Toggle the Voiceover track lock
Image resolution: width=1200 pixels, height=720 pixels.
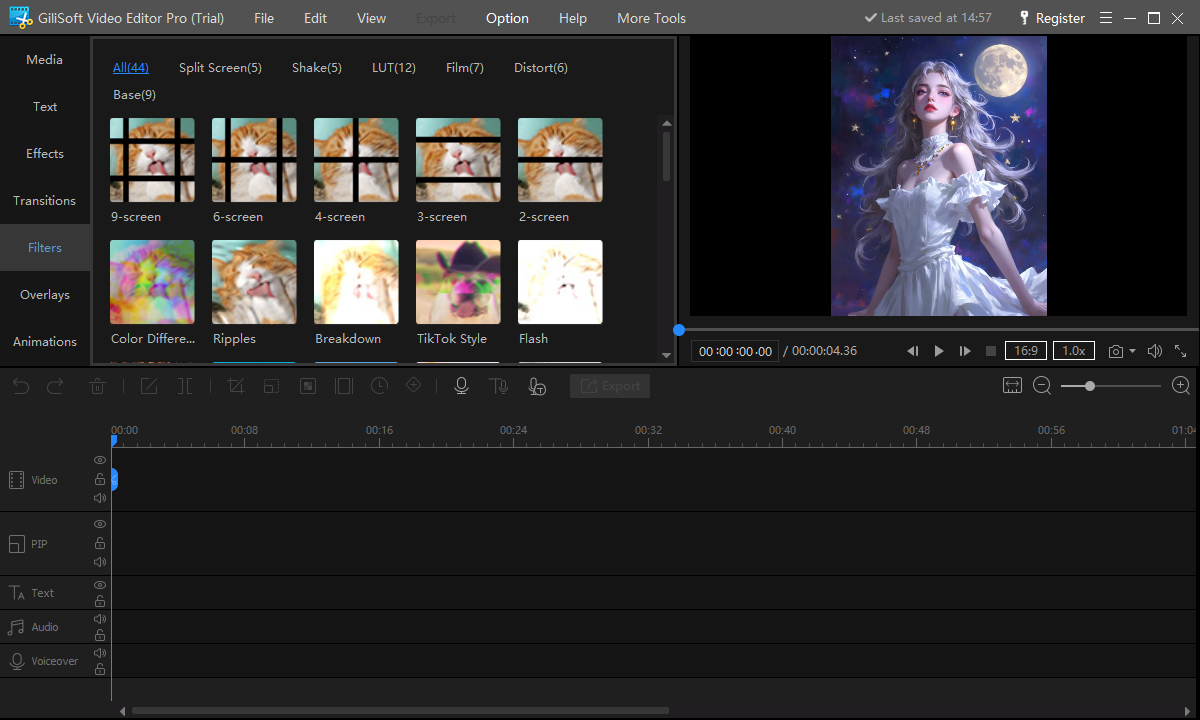(100, 669)
